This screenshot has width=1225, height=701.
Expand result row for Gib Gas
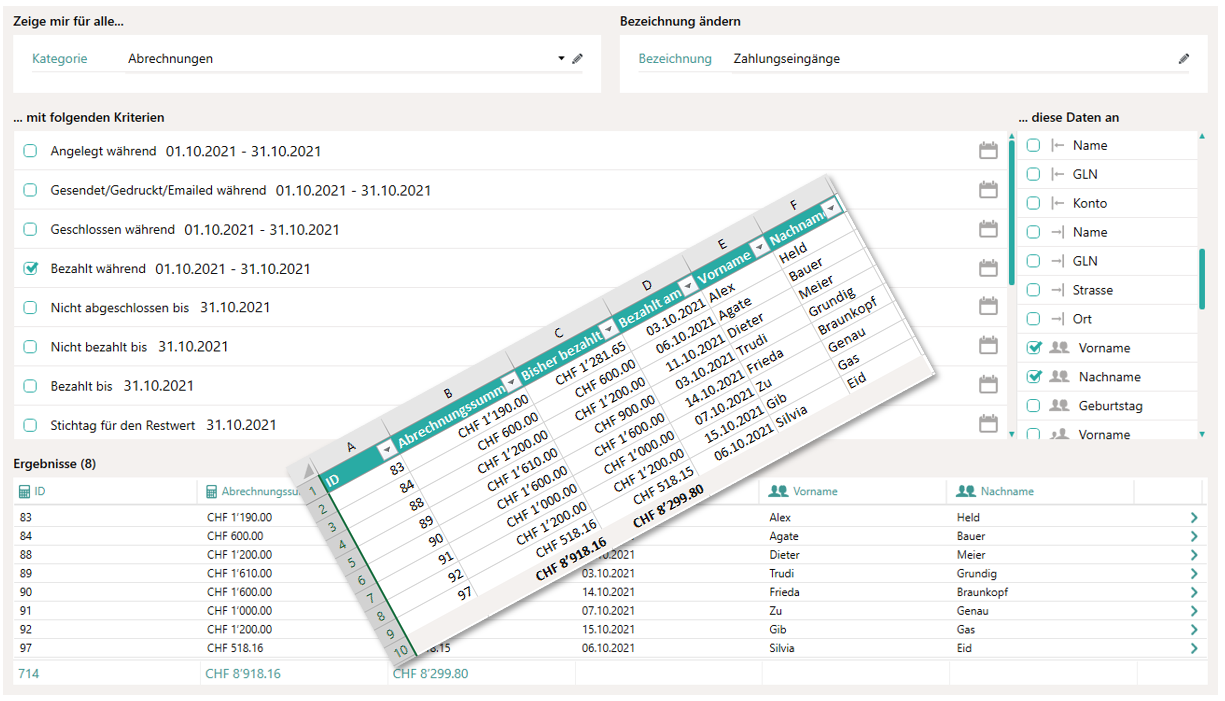click(1194, 630)
